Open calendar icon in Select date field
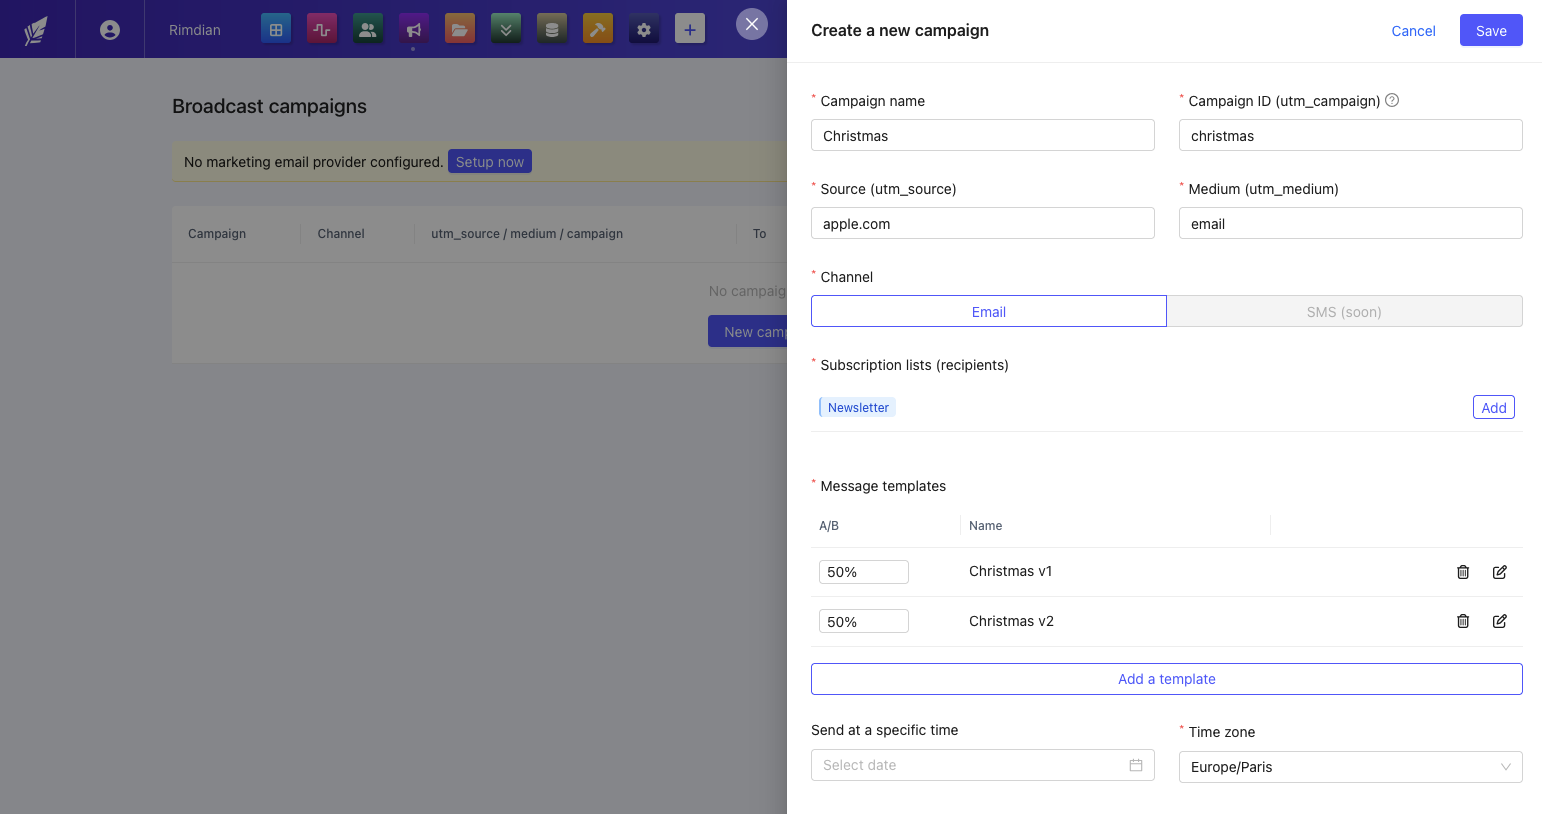 click(x=1136, y=765)
